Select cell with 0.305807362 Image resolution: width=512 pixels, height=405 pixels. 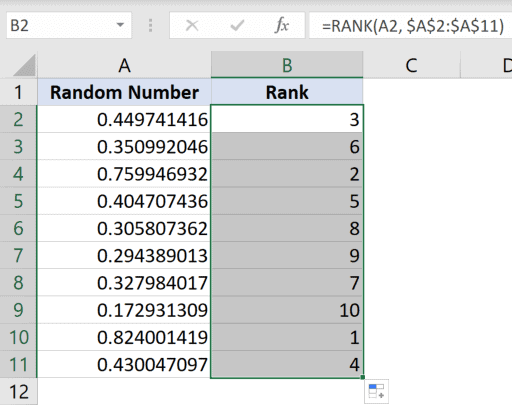pyautogui.click(x=124, y=228)
